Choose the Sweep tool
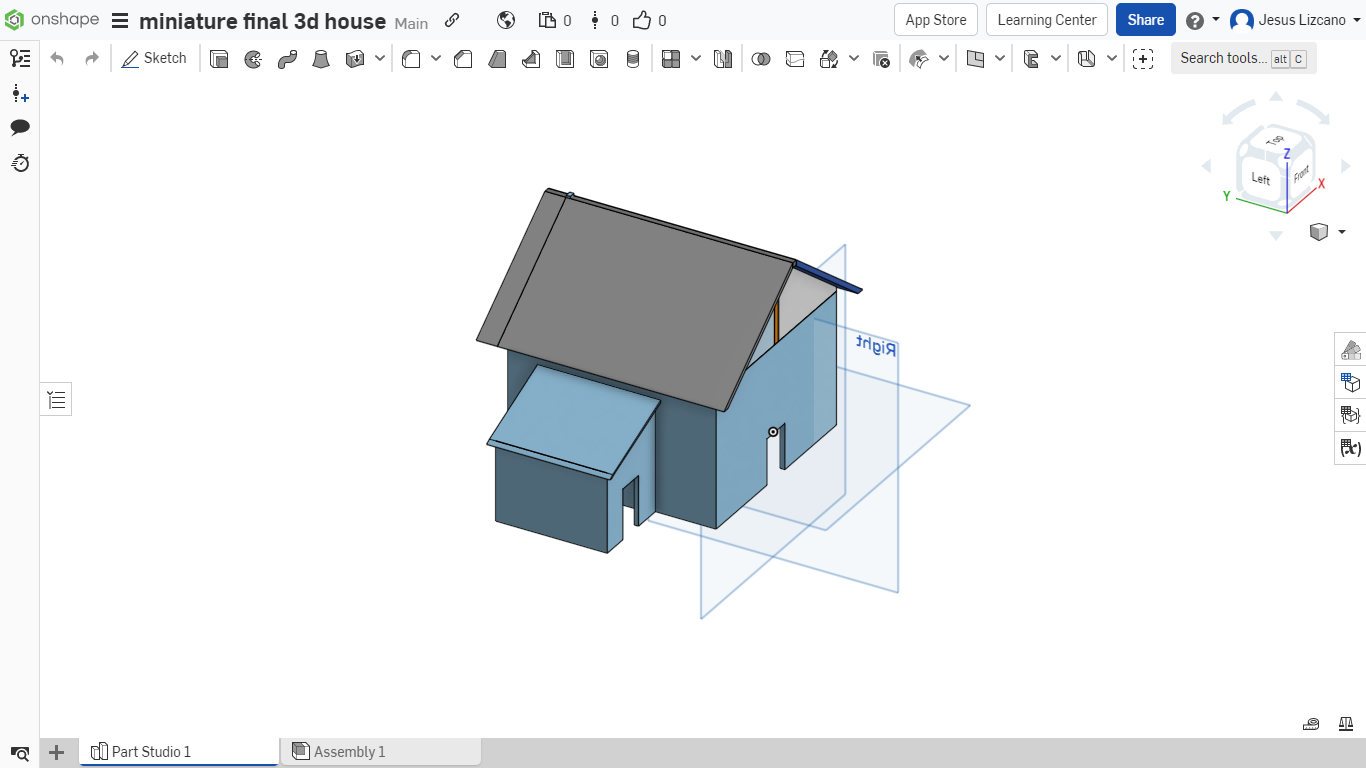 287,59
